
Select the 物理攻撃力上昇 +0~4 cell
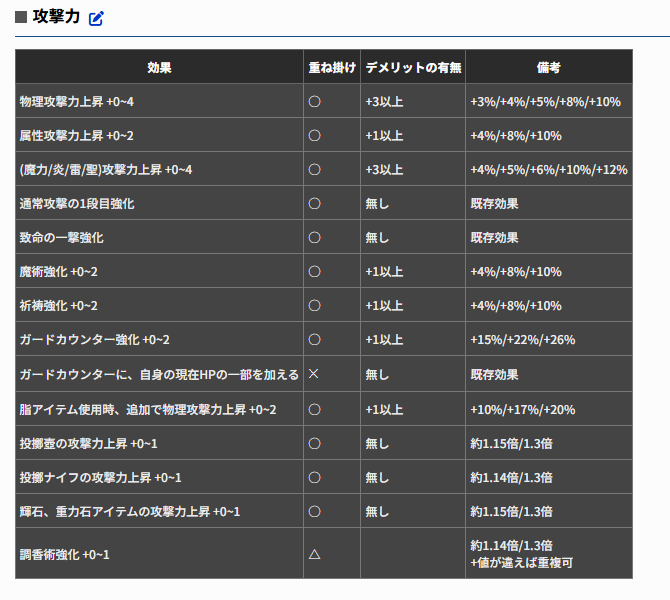159,101
